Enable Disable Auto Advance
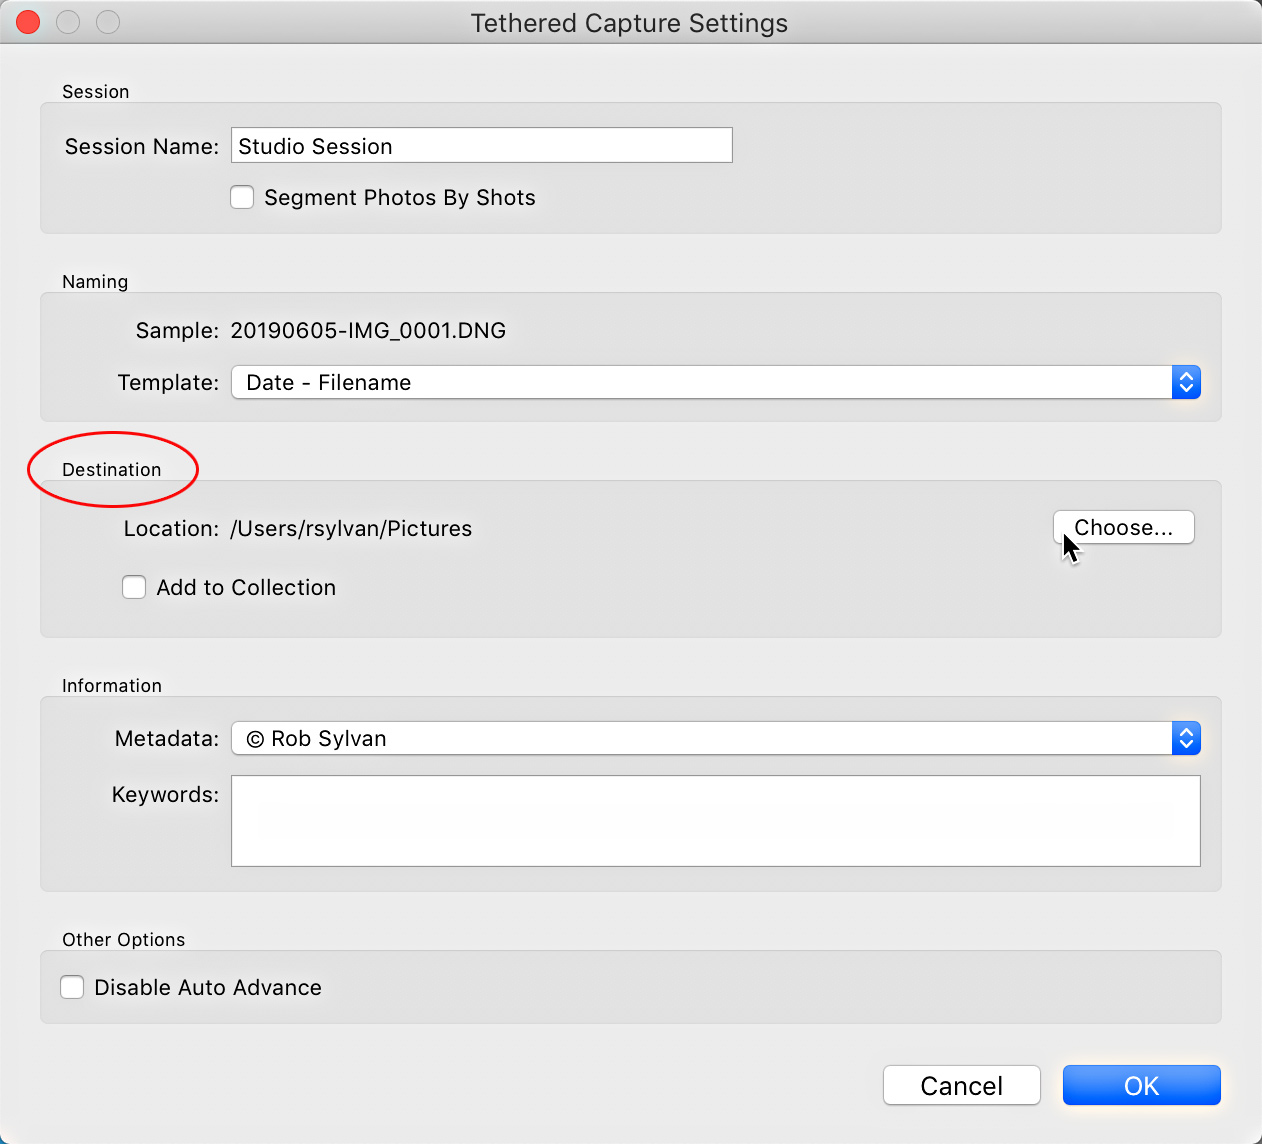1262x1144 pixels. point(72,987)
